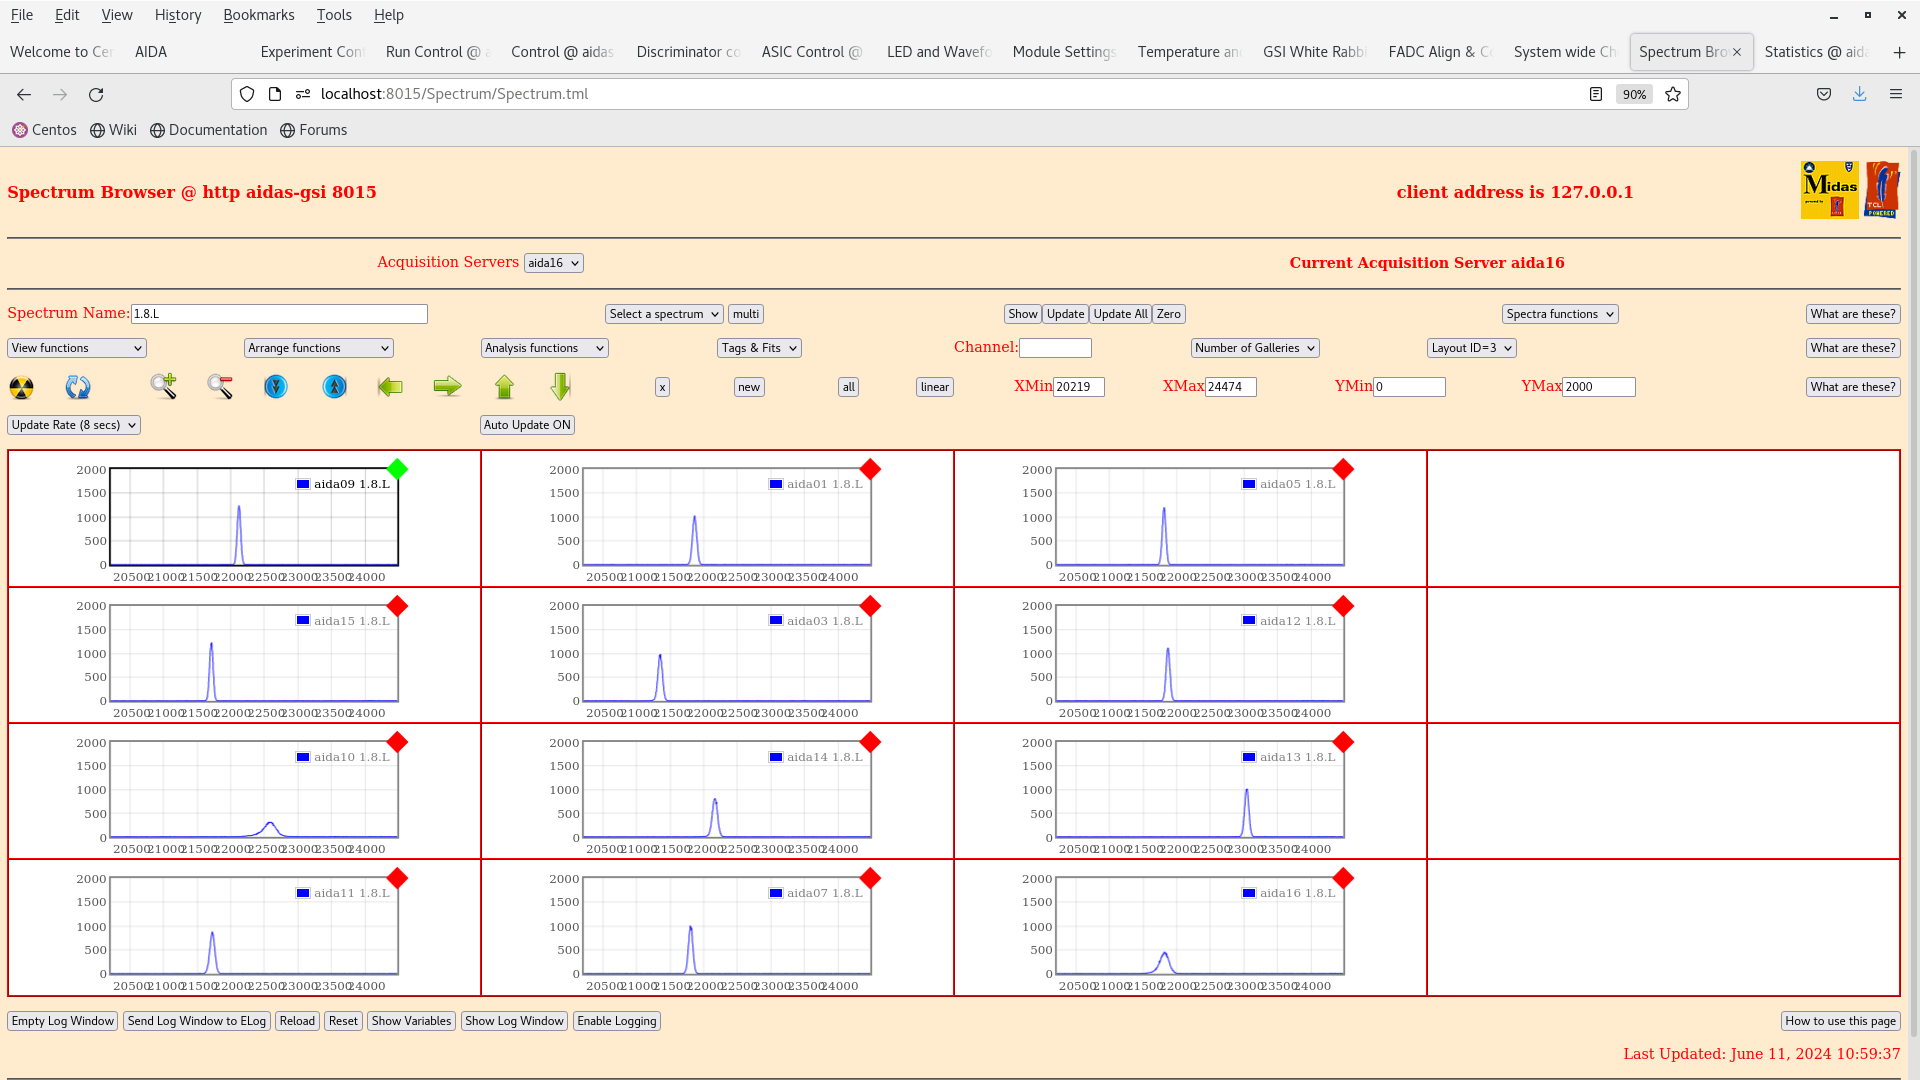Click the XMax input field
Viewport: 1920px width, 1080px height.
coord(1230,387)
